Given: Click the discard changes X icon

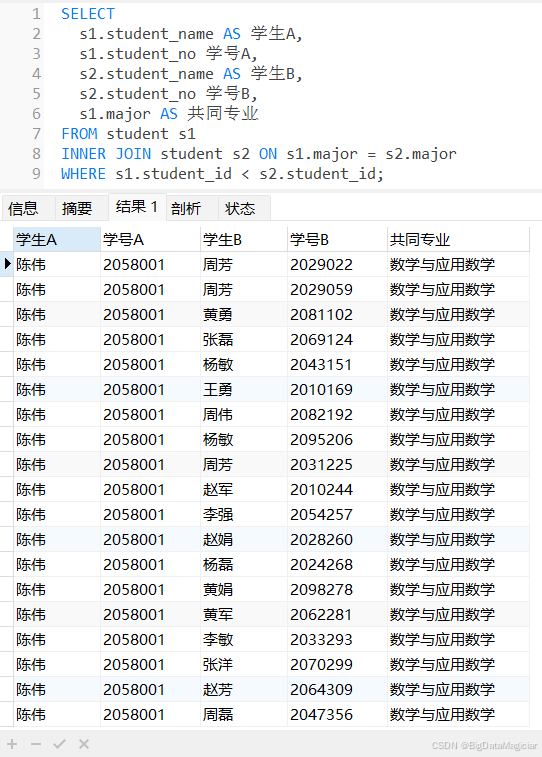Looking at the screenshot, I should pyautogui.click(x=84, y=744).
